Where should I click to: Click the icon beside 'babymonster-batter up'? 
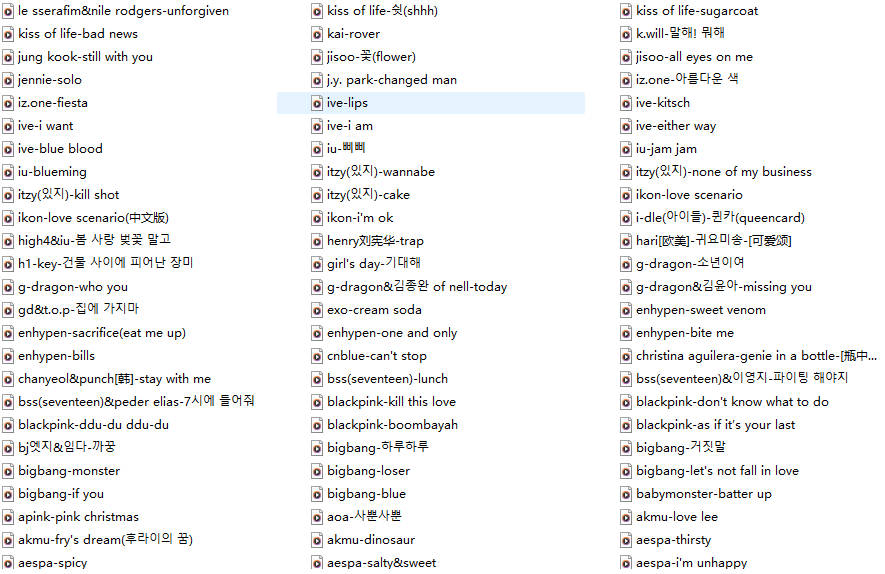[626, 494]
